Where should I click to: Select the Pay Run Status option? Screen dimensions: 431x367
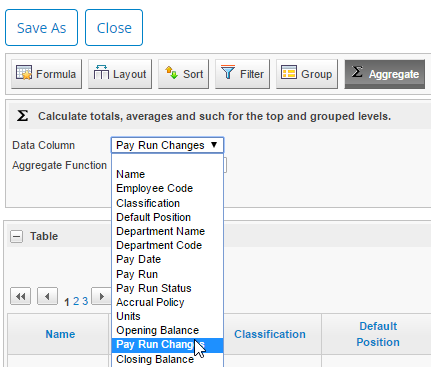point(167,288)
